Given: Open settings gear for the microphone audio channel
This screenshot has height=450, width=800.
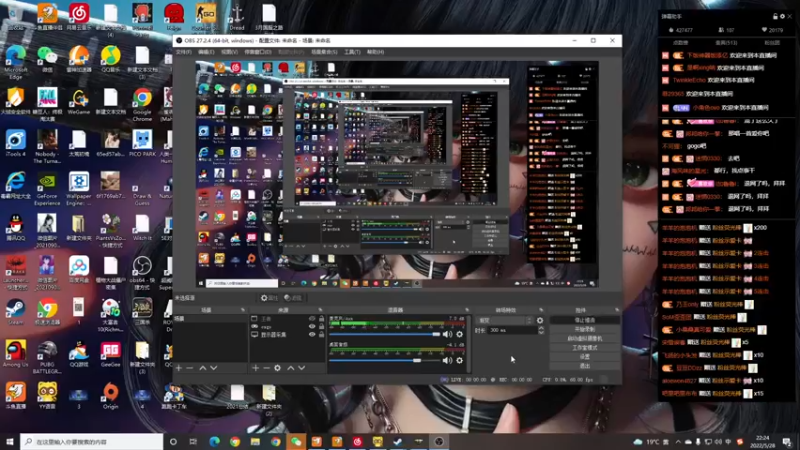Looking at the screenshot, I should click(460, 334).
